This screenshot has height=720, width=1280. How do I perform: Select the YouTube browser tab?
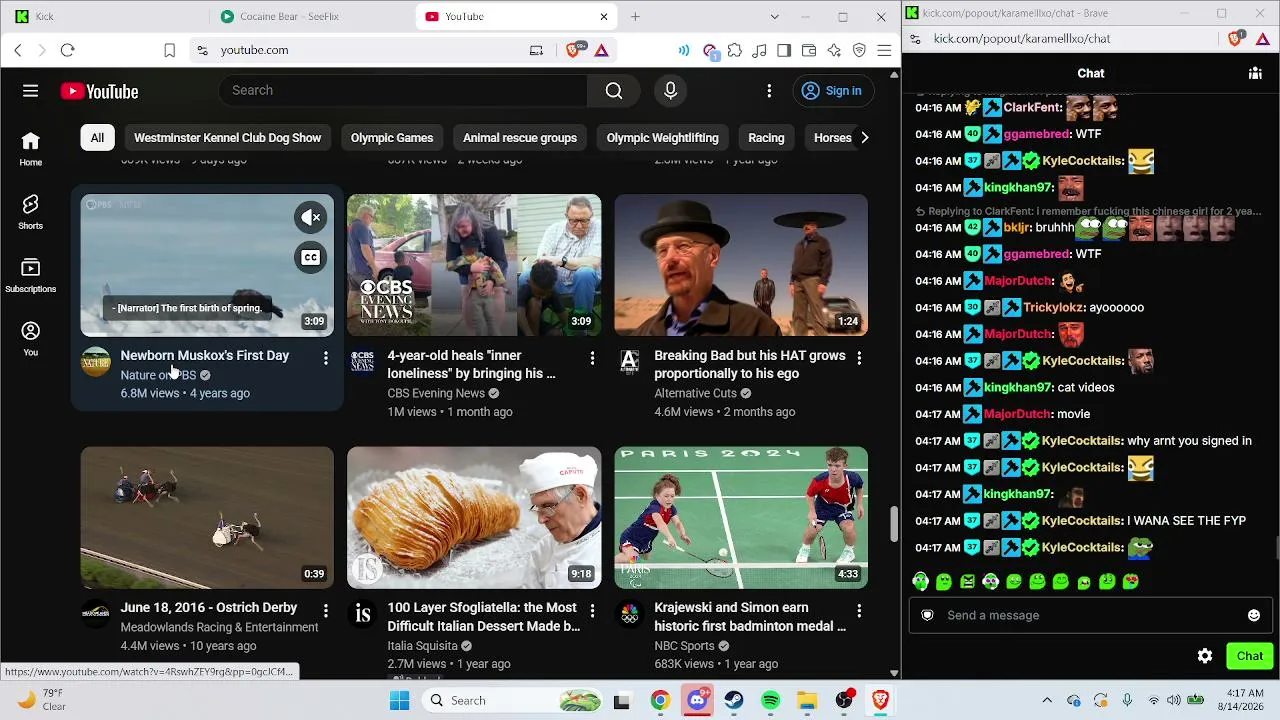pyautogui.click(x=518, y=17)
